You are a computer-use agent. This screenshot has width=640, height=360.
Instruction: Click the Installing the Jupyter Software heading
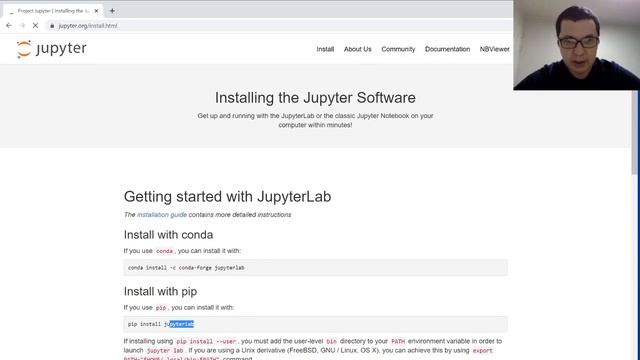point(315,98)
